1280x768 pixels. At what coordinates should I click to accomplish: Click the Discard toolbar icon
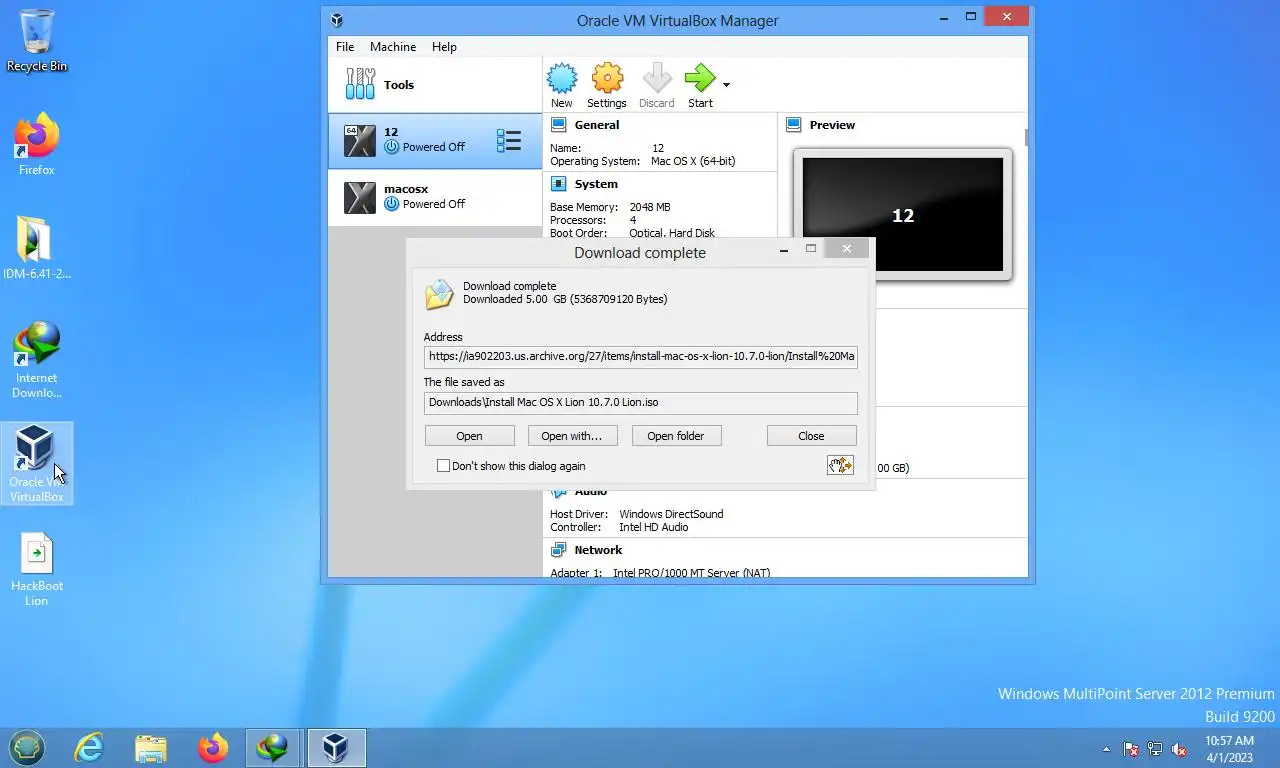pyautogui.click(x=656, y=85)
